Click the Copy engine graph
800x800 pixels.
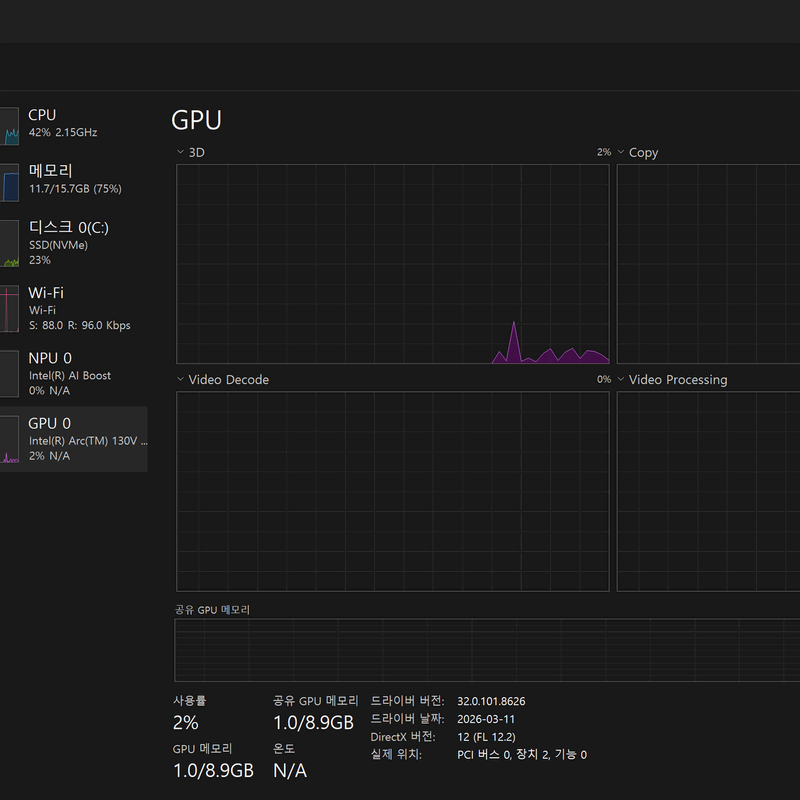point(708,264)
